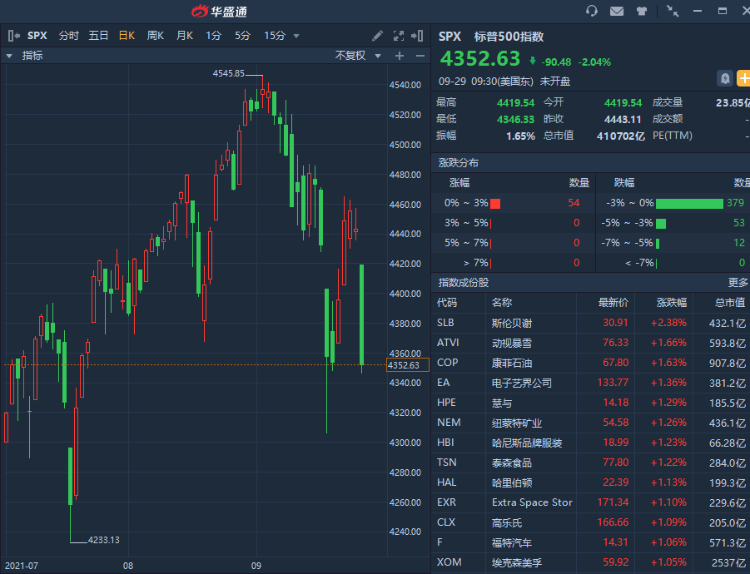Click the price alert bell icon
Screen dimensions: 750x574
[x=724, y=78]
